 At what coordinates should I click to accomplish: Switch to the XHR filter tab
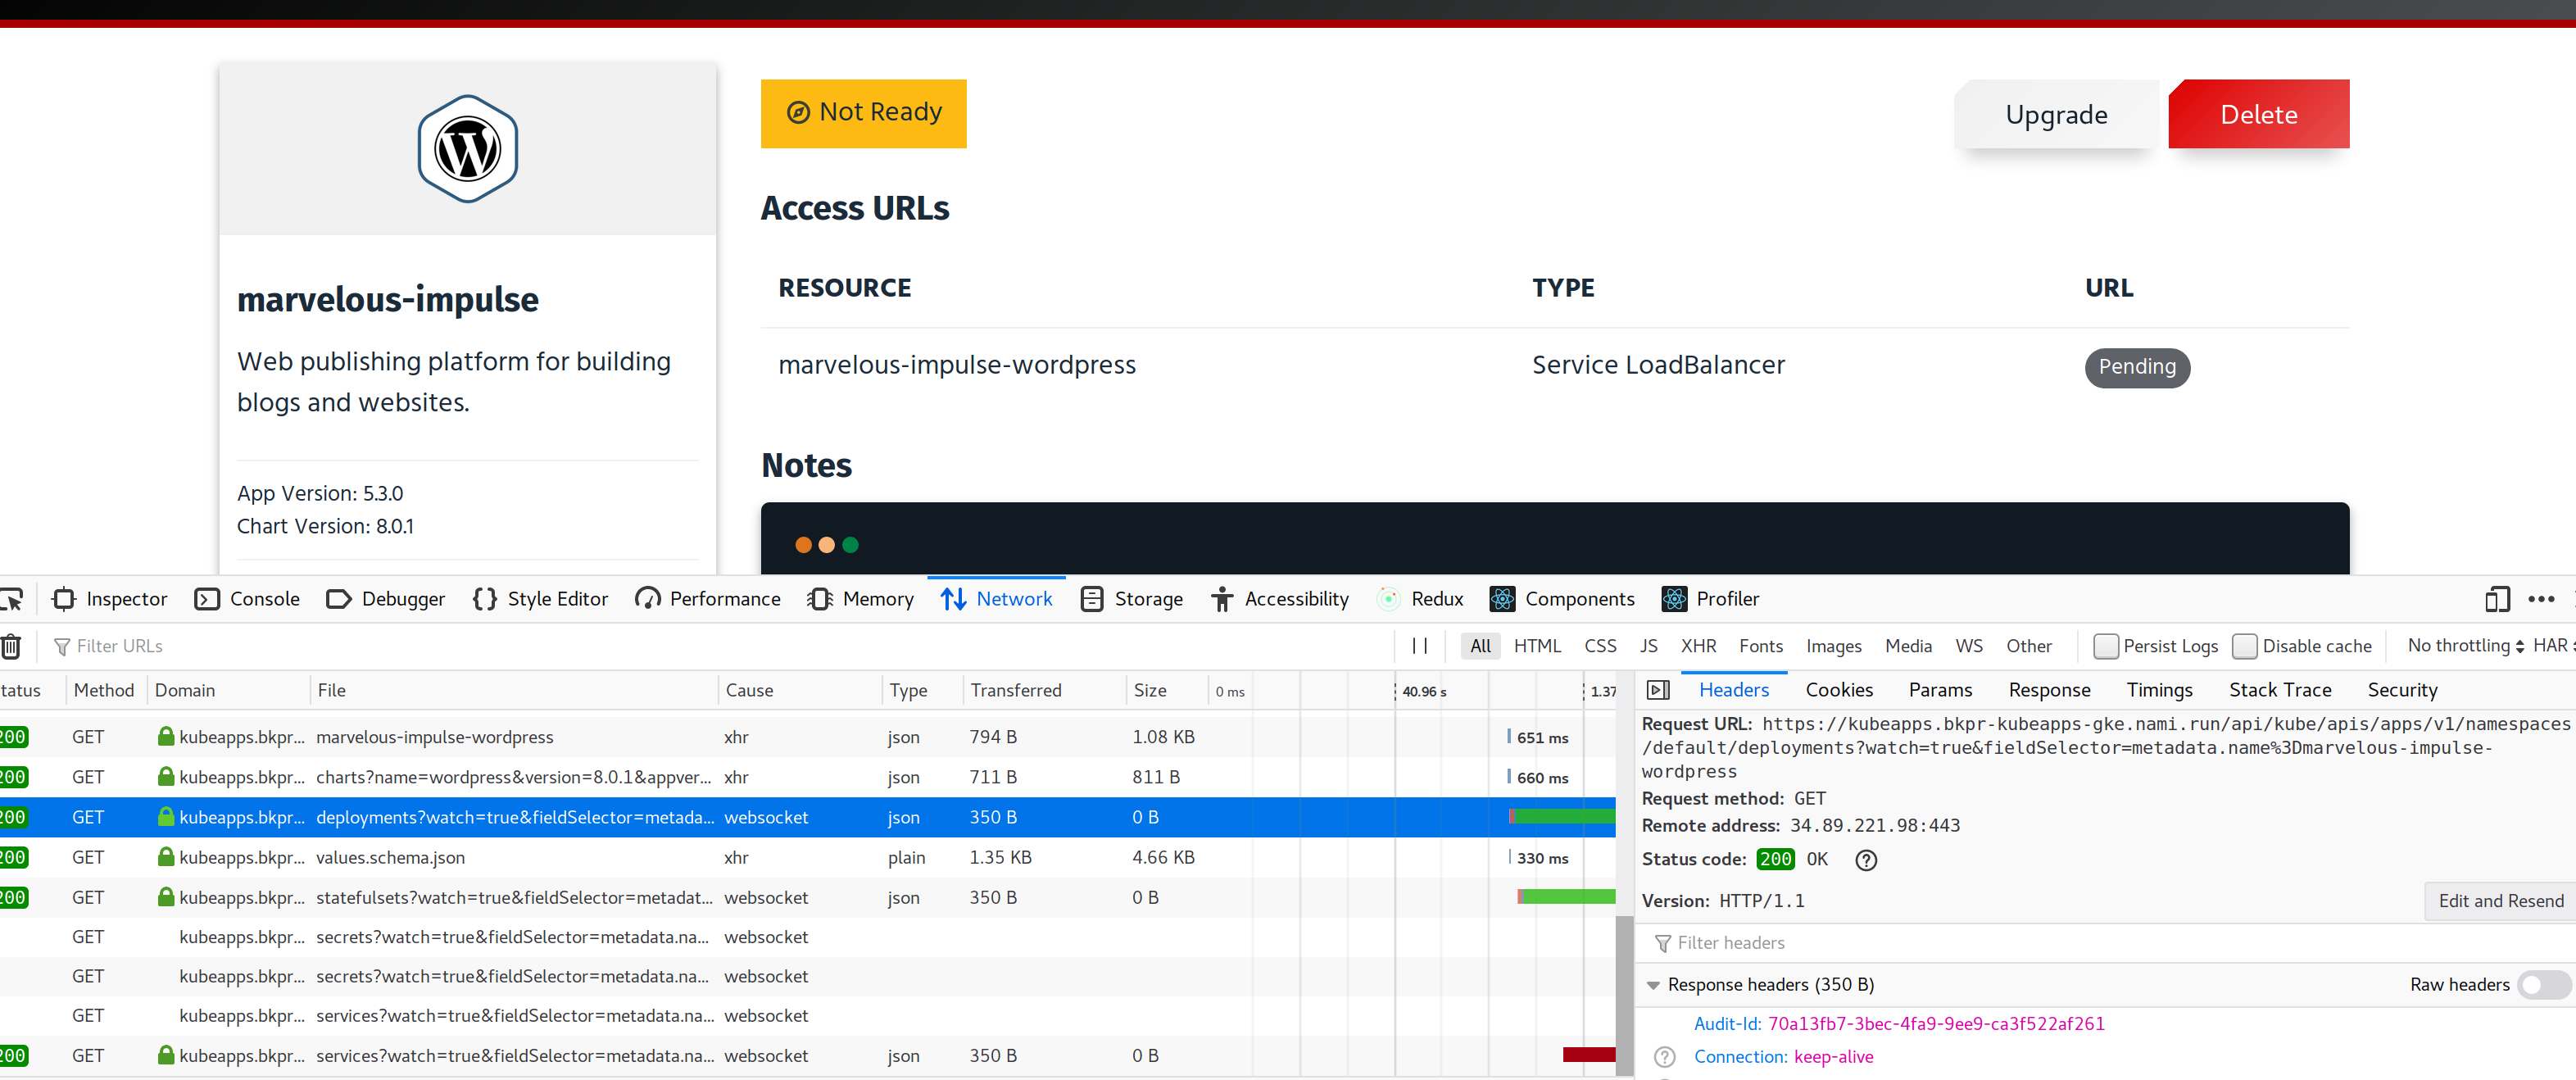pos(1699,646)
